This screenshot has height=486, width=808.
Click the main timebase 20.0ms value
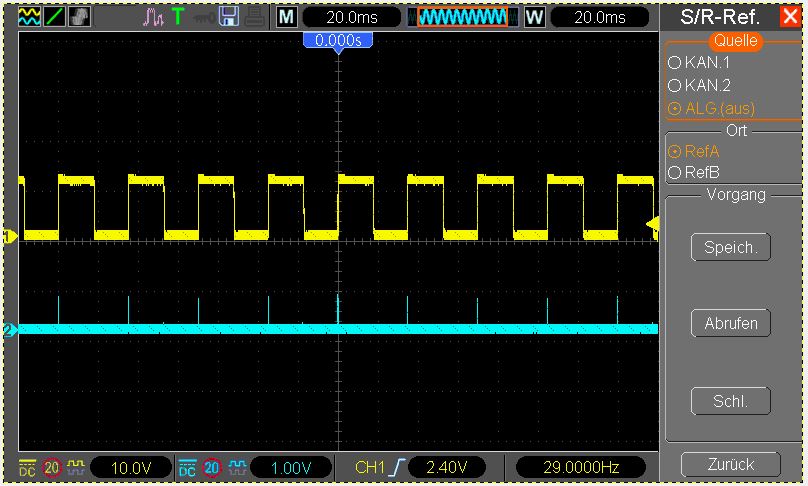[351, 18]
